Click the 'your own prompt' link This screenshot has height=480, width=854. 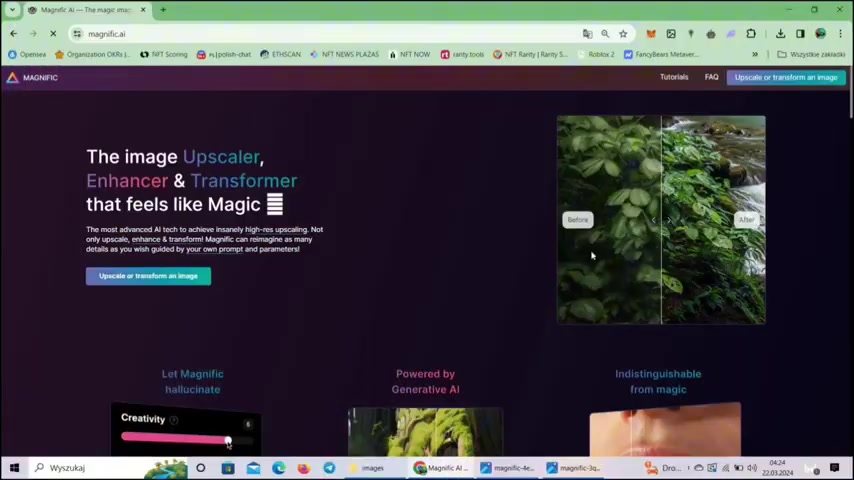pos(215,249)
